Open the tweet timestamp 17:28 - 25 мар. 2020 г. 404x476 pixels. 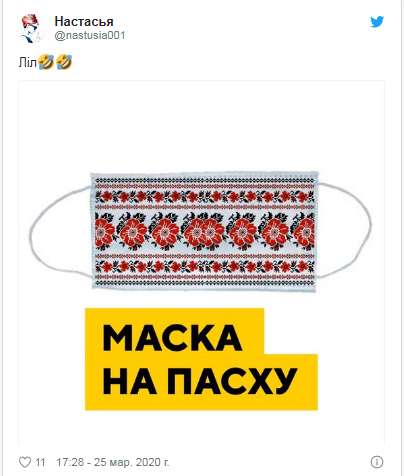[113, 462]
